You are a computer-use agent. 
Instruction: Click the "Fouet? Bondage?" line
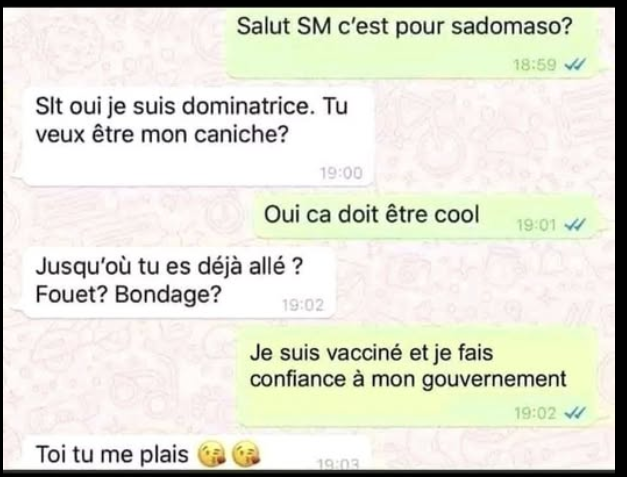[x=128, y=295]
